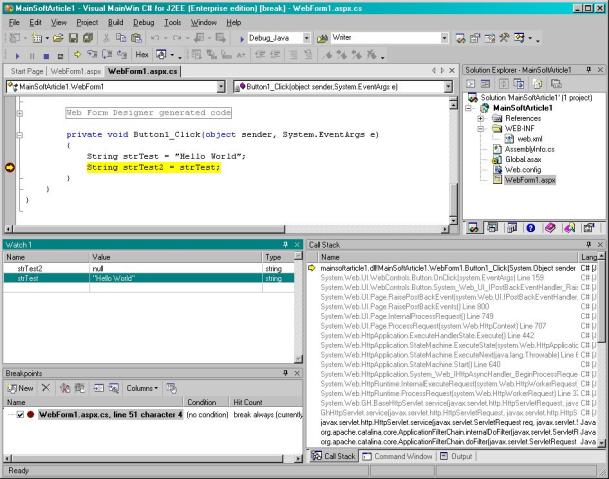Pin the Watch 1 panel
Image resolution: width=609 pixels, height=479 pixels.
pyautogui.click(x=285, y=244)
